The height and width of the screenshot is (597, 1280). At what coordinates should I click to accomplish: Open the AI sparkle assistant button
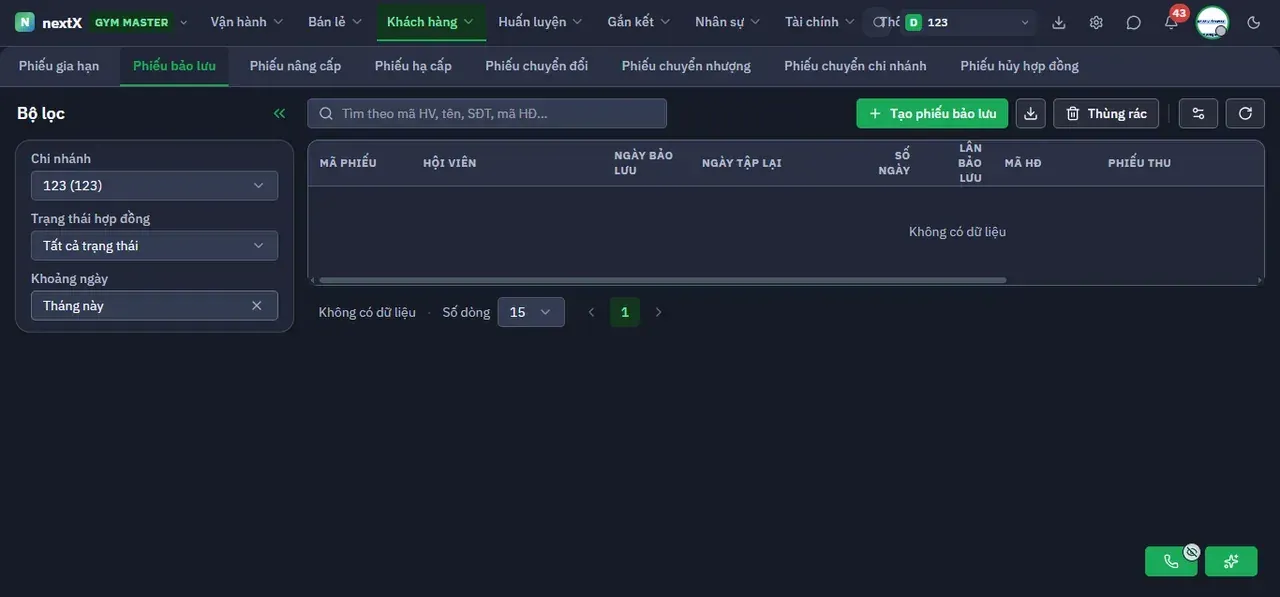(x=1231, y=561)
